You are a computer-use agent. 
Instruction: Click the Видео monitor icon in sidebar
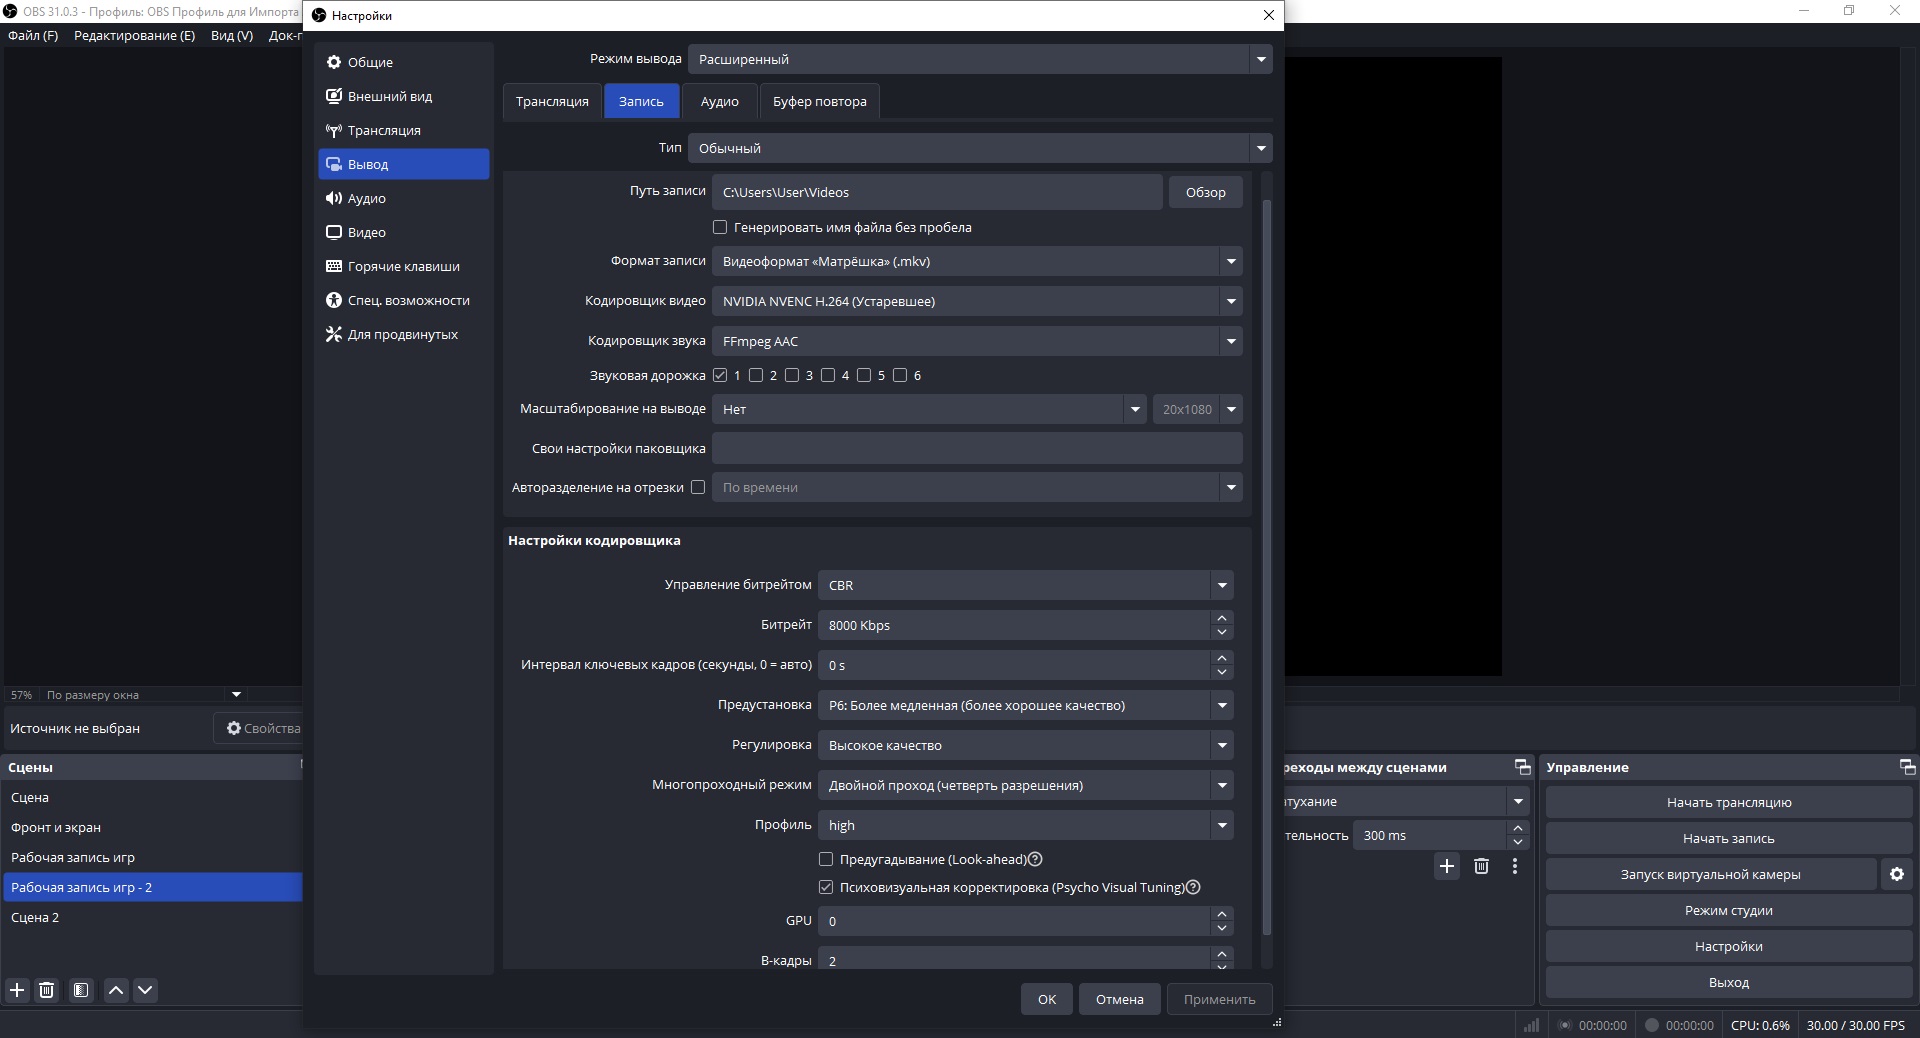[334, 232]
